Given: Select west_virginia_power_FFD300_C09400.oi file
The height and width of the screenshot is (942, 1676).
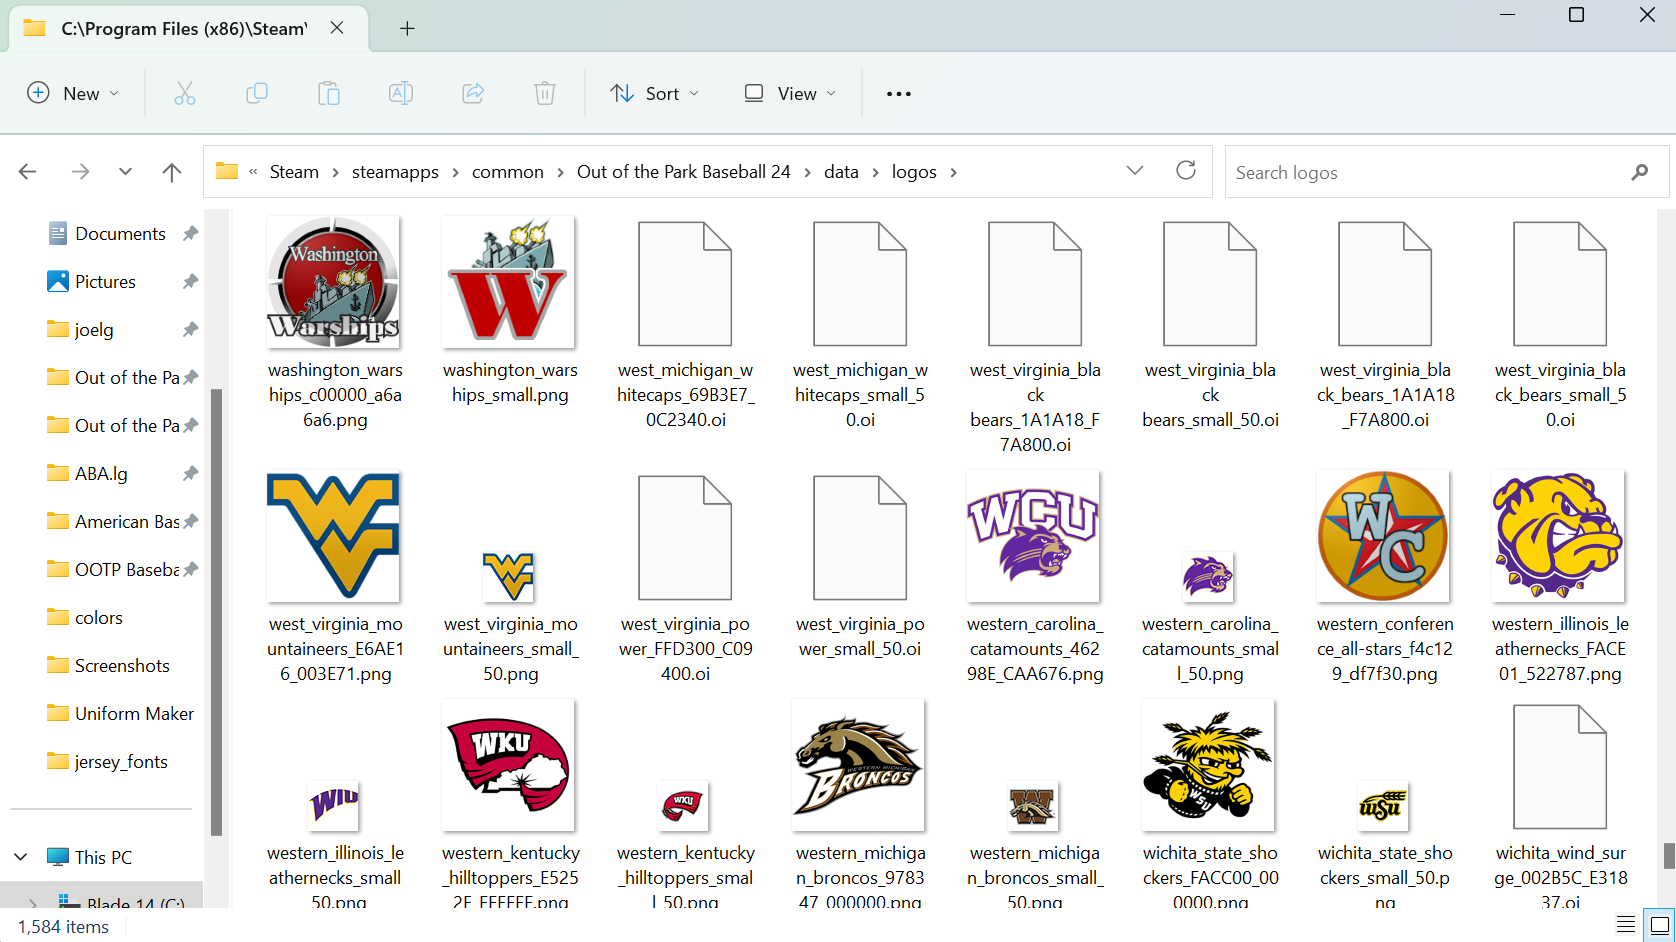Looking at the screenshot, I should tap(685, 538).
